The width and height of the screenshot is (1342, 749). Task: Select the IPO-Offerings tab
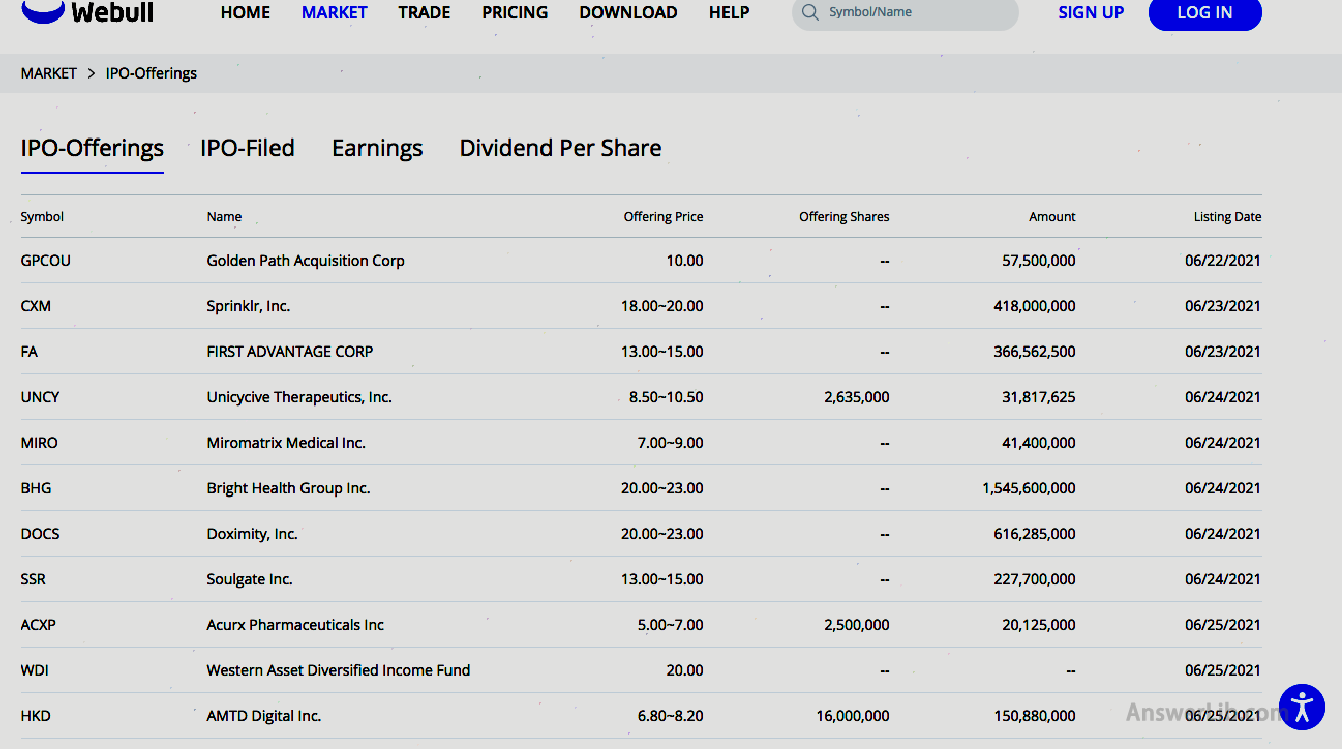pyautogui.click(x=92, y=148)
